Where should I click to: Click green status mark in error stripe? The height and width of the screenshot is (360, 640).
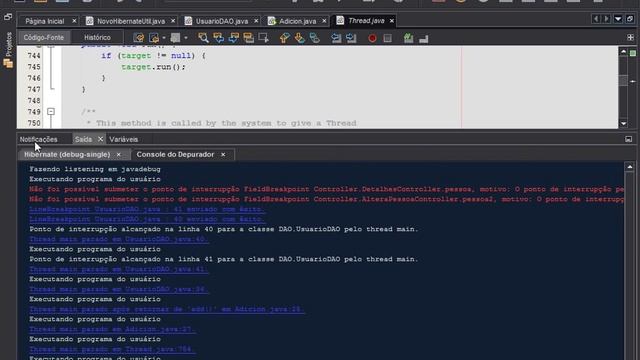pyautogui.click(x=633, y=53)
